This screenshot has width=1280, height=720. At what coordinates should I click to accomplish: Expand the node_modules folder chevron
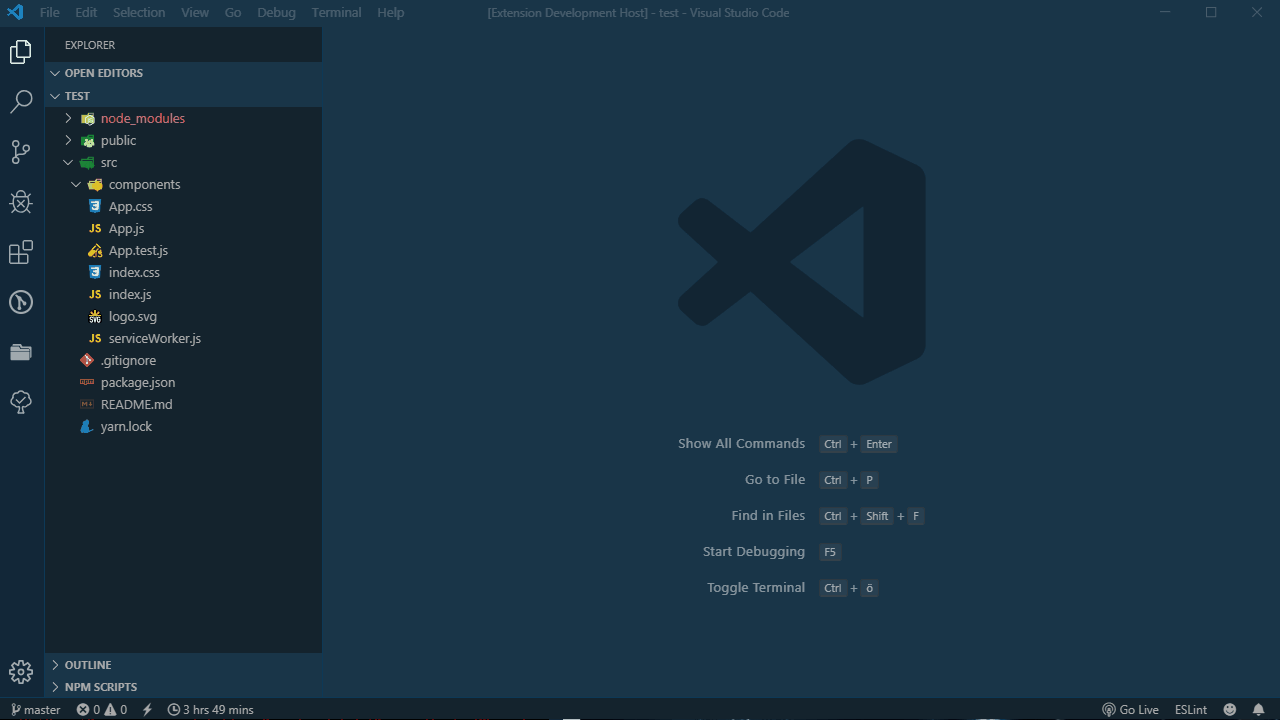coord(68,118)
